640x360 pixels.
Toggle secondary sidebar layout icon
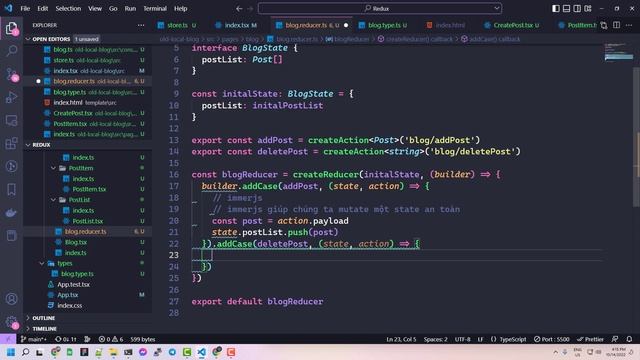pyautogui.click(x=577, y=8)
